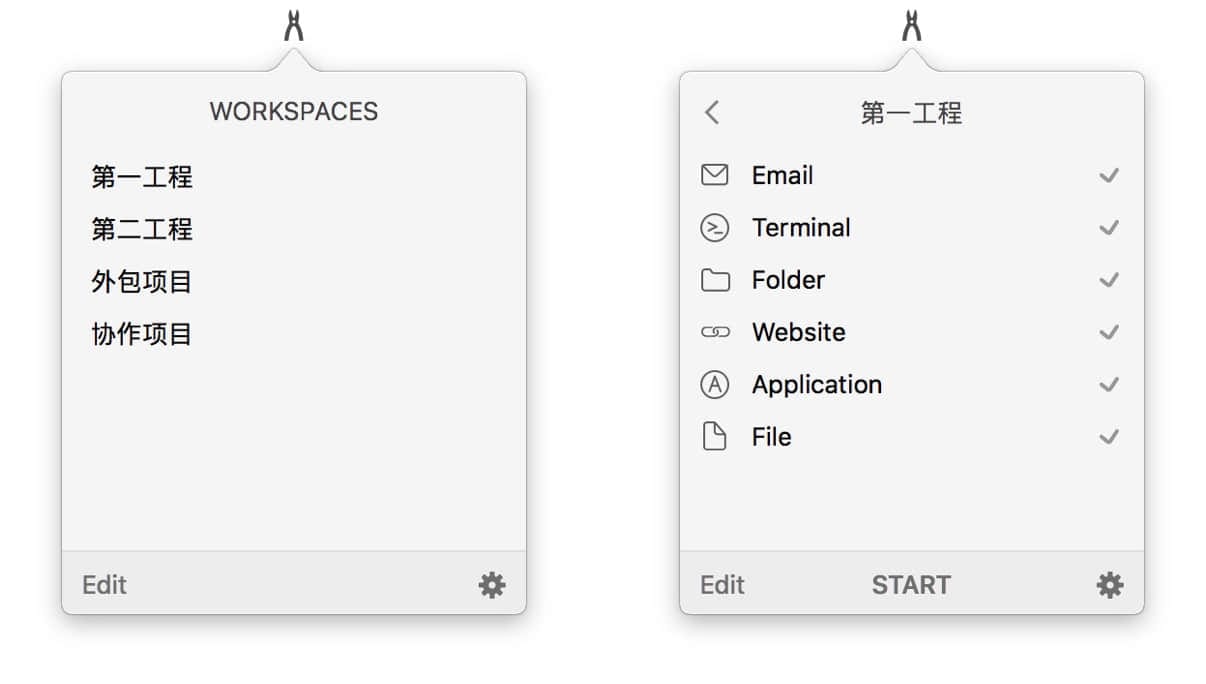Select the 外包项目 workspace
The width and height of the screenshot is (1206, 684).
pyautogui.click(x=142, y=282)
